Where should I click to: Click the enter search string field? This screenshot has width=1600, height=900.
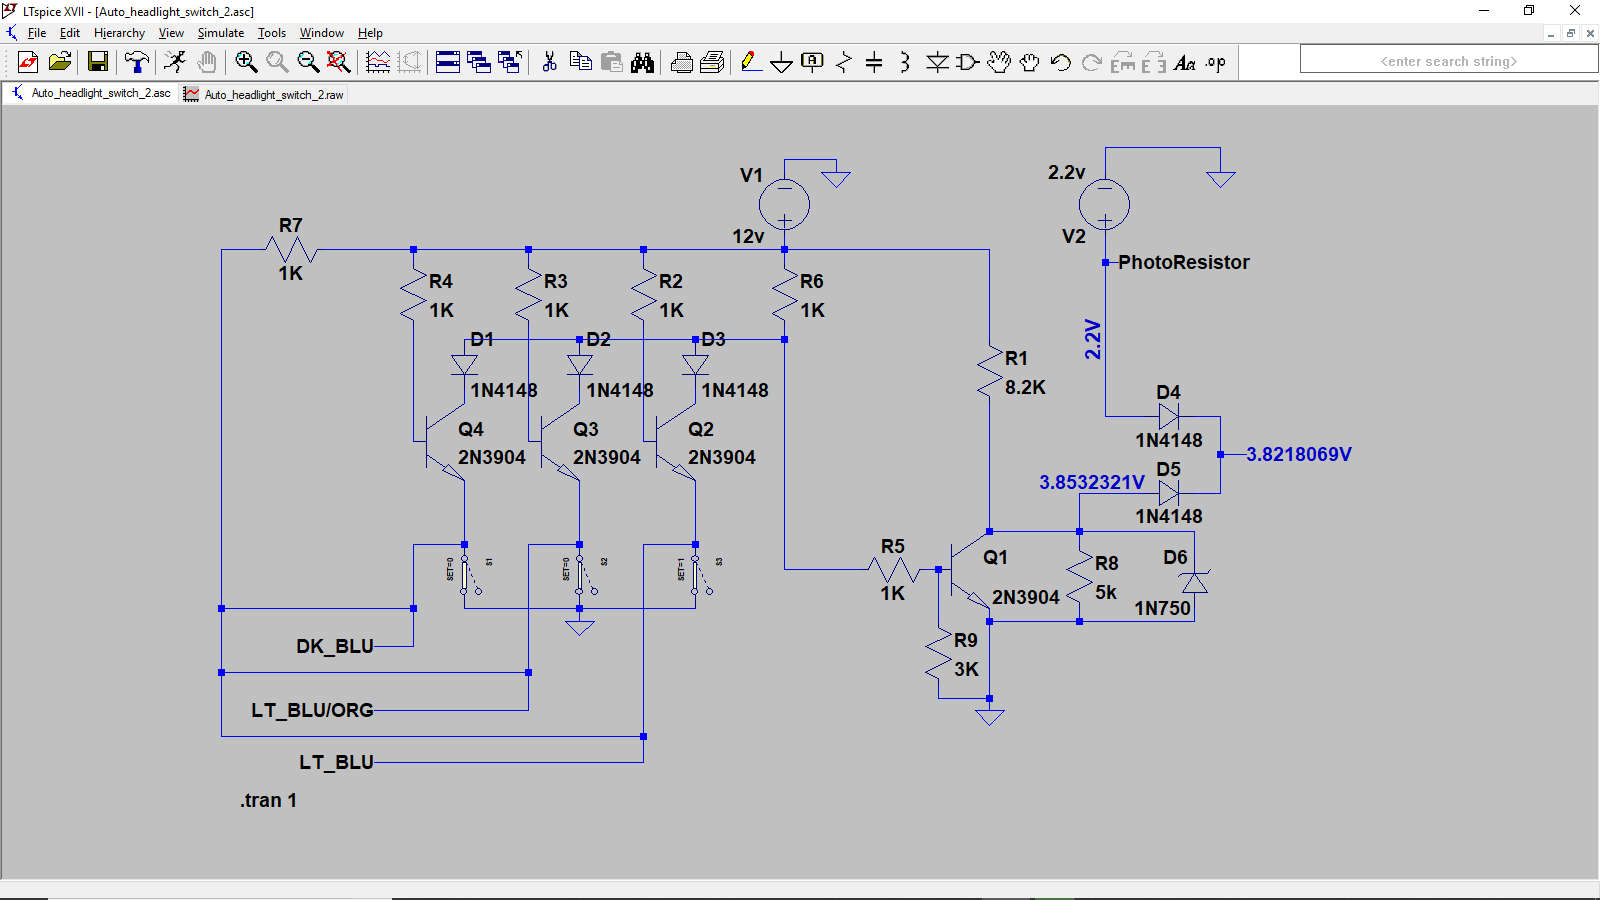pyautogui.click(x=1448, y=61)
